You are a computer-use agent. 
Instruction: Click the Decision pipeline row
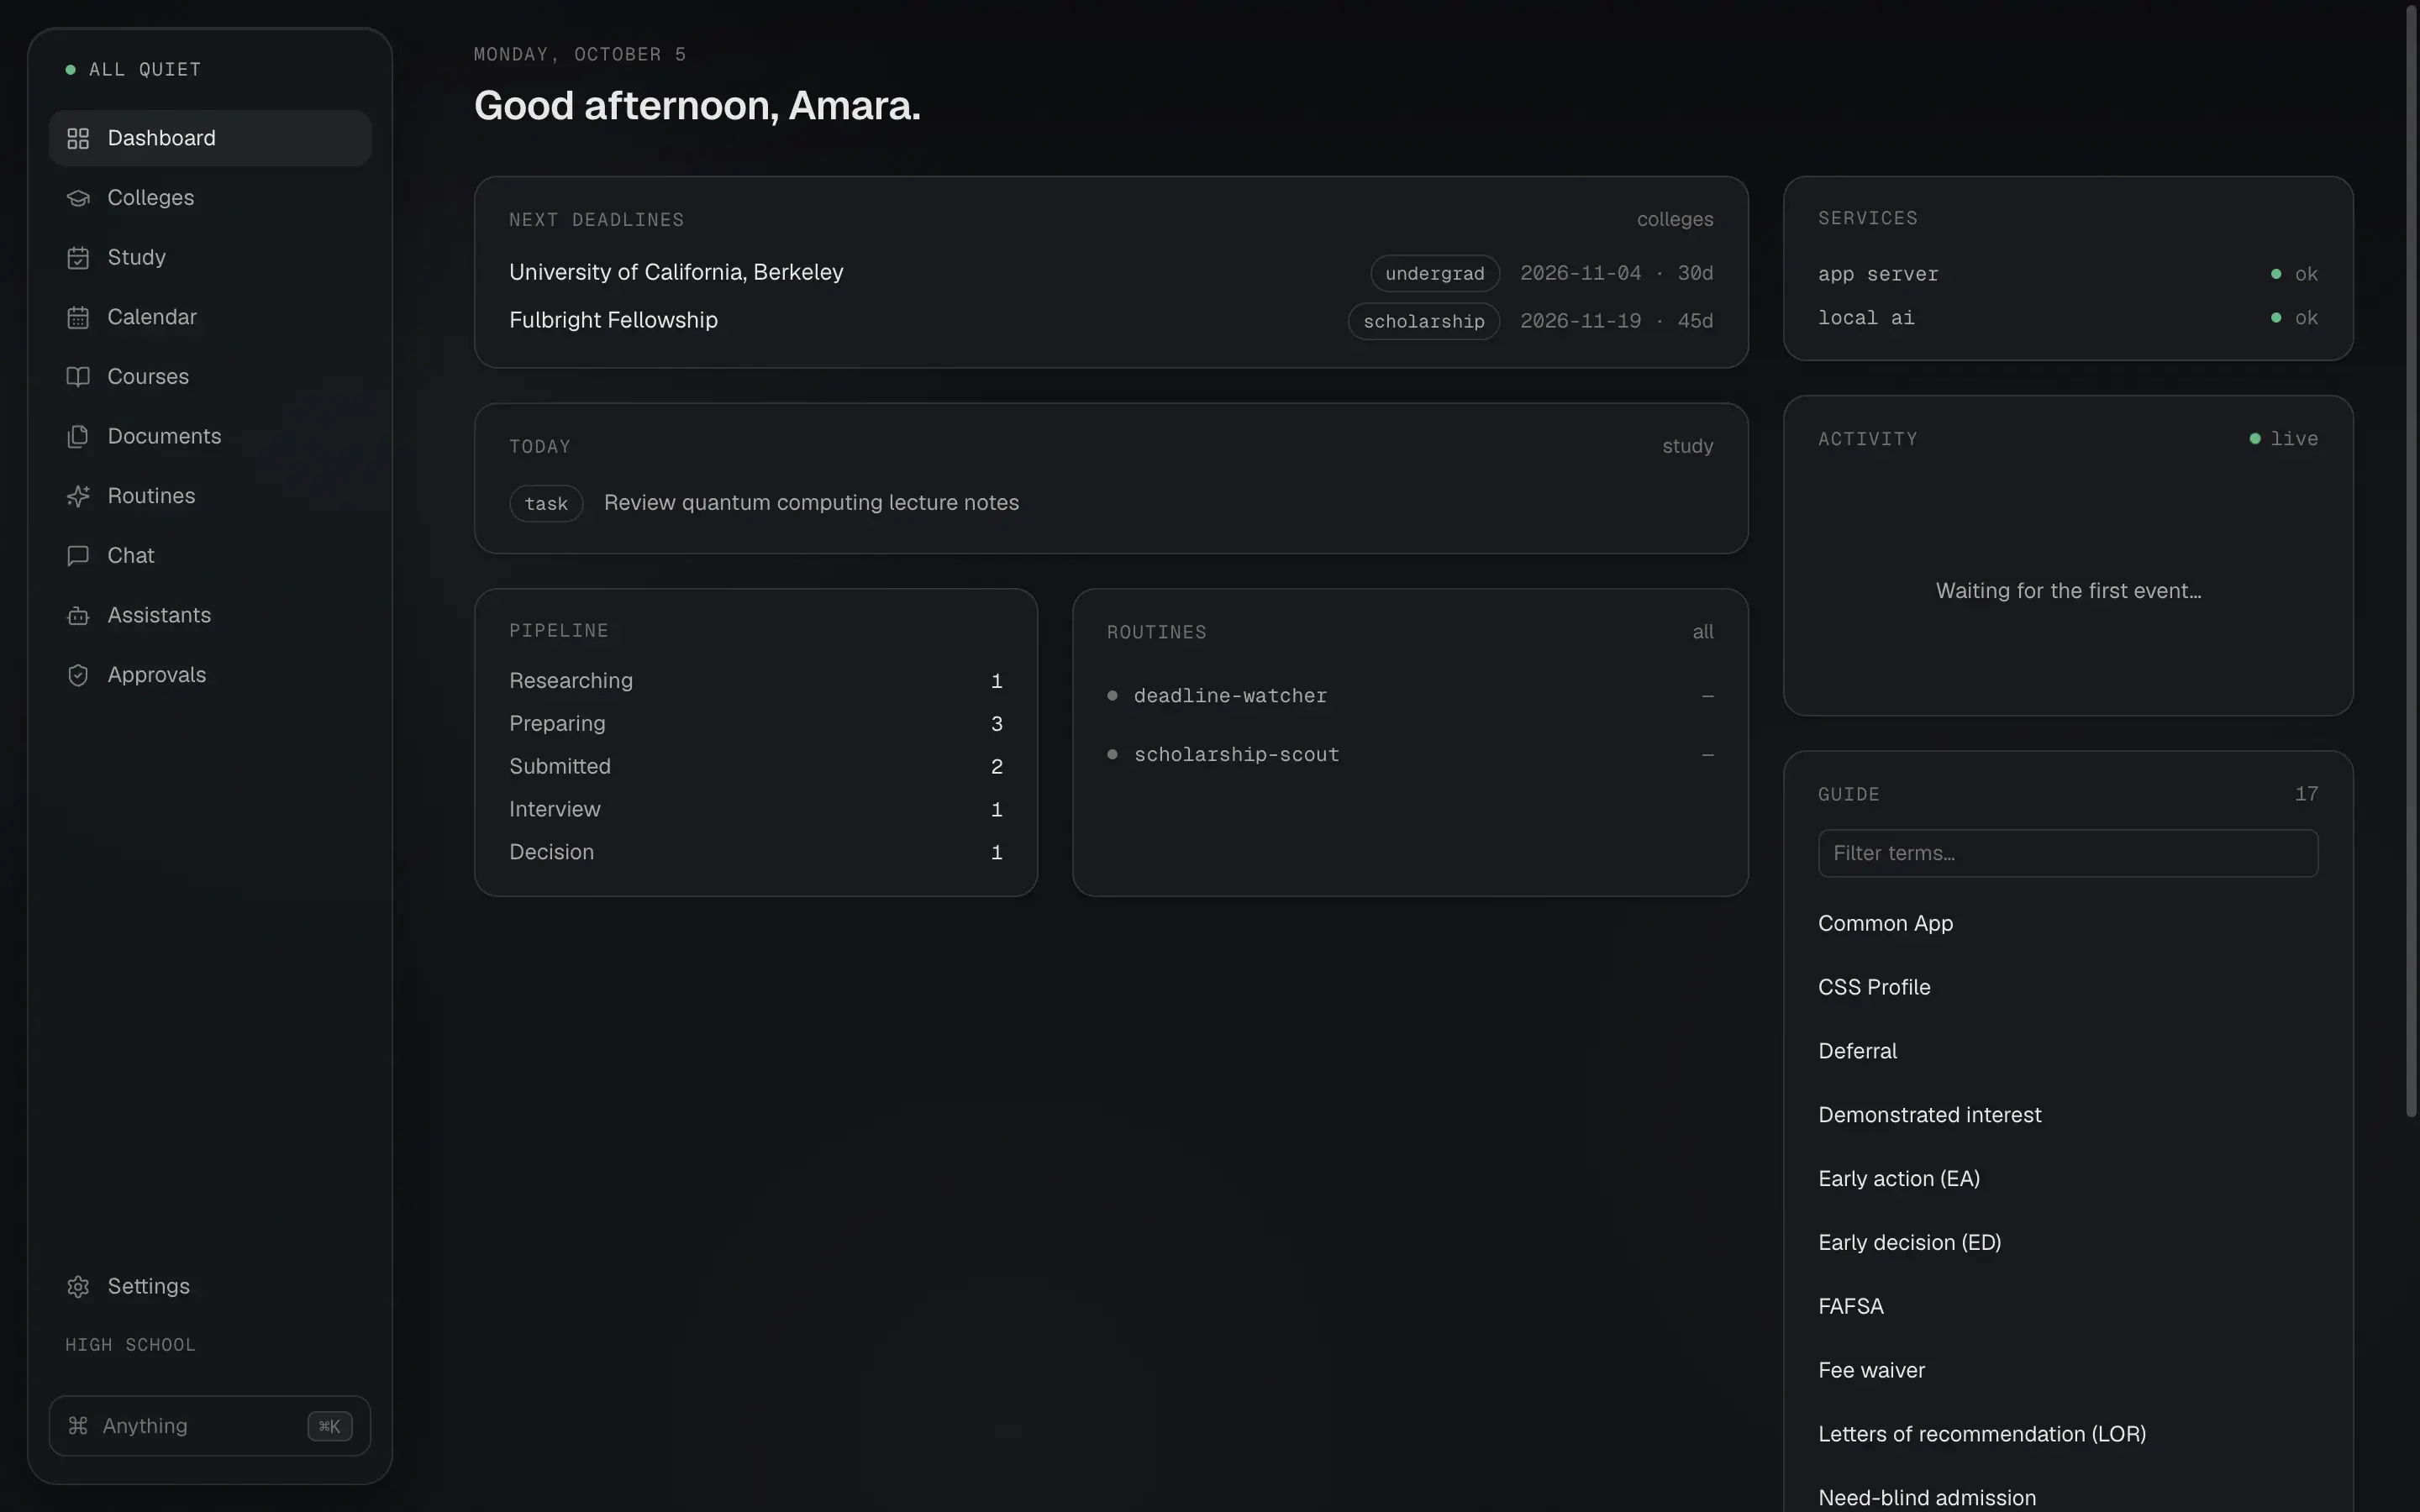755,853
